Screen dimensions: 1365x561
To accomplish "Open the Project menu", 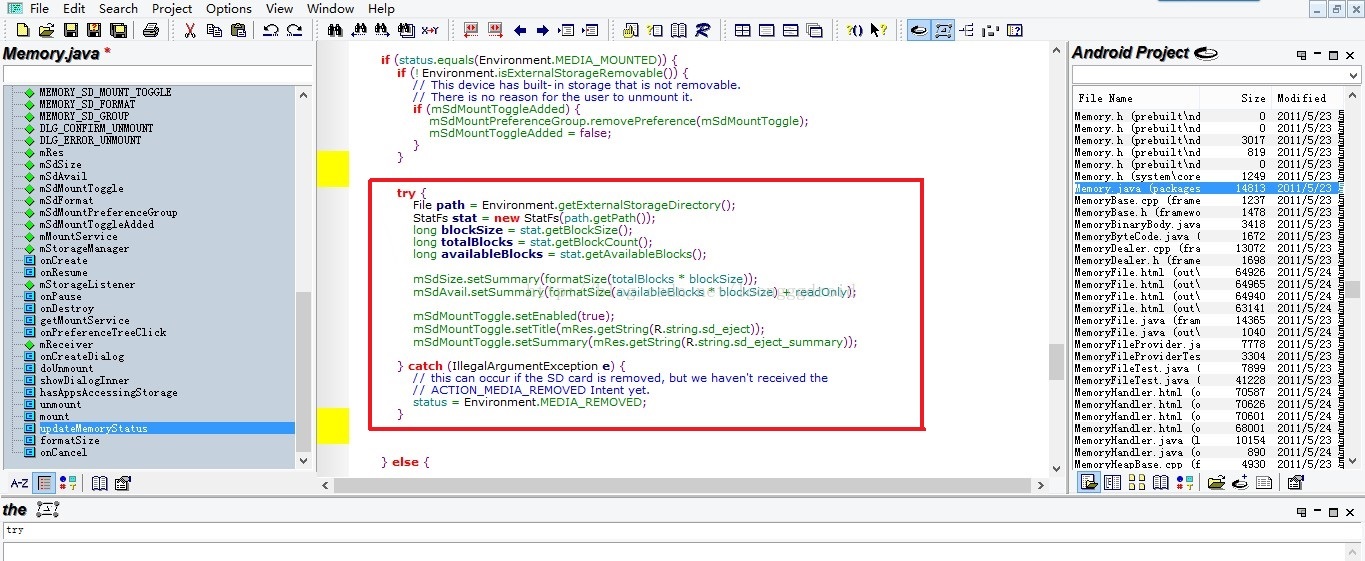I will tap(172, 8).
